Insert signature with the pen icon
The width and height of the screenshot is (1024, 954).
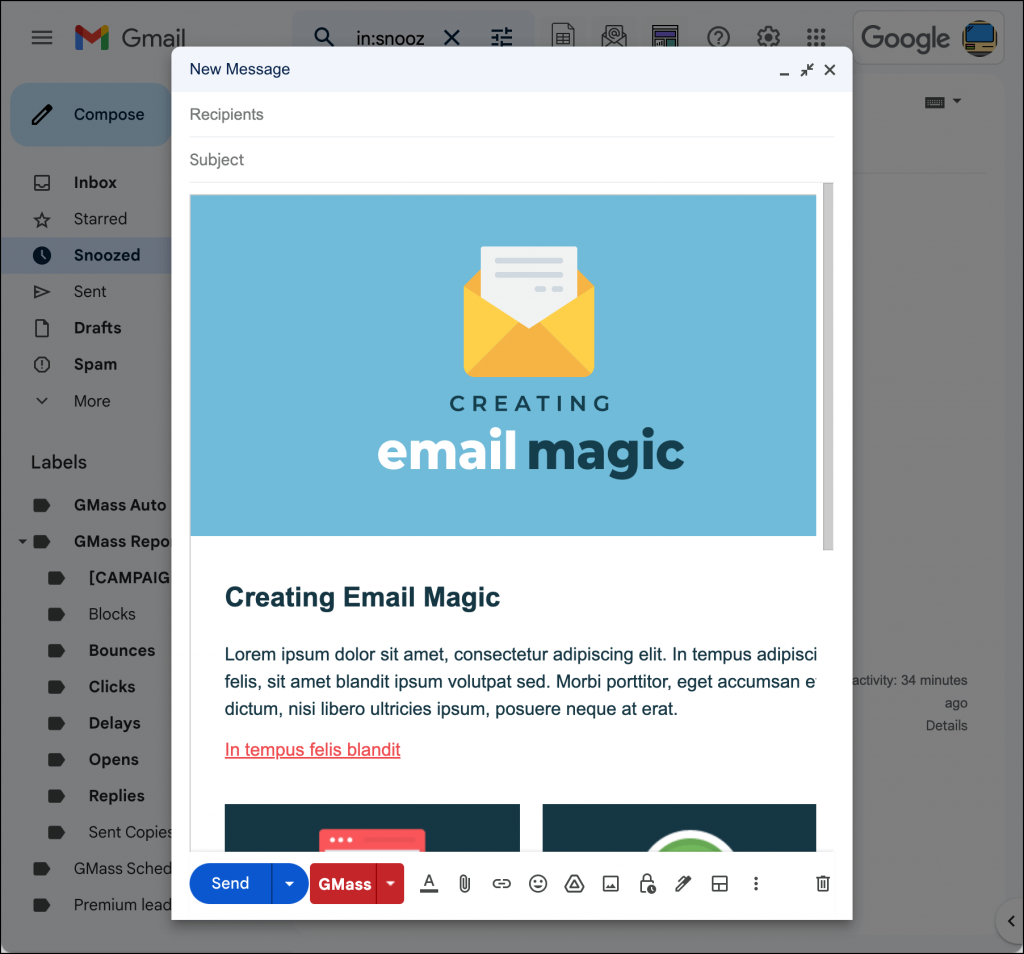(x=683, y=884)
